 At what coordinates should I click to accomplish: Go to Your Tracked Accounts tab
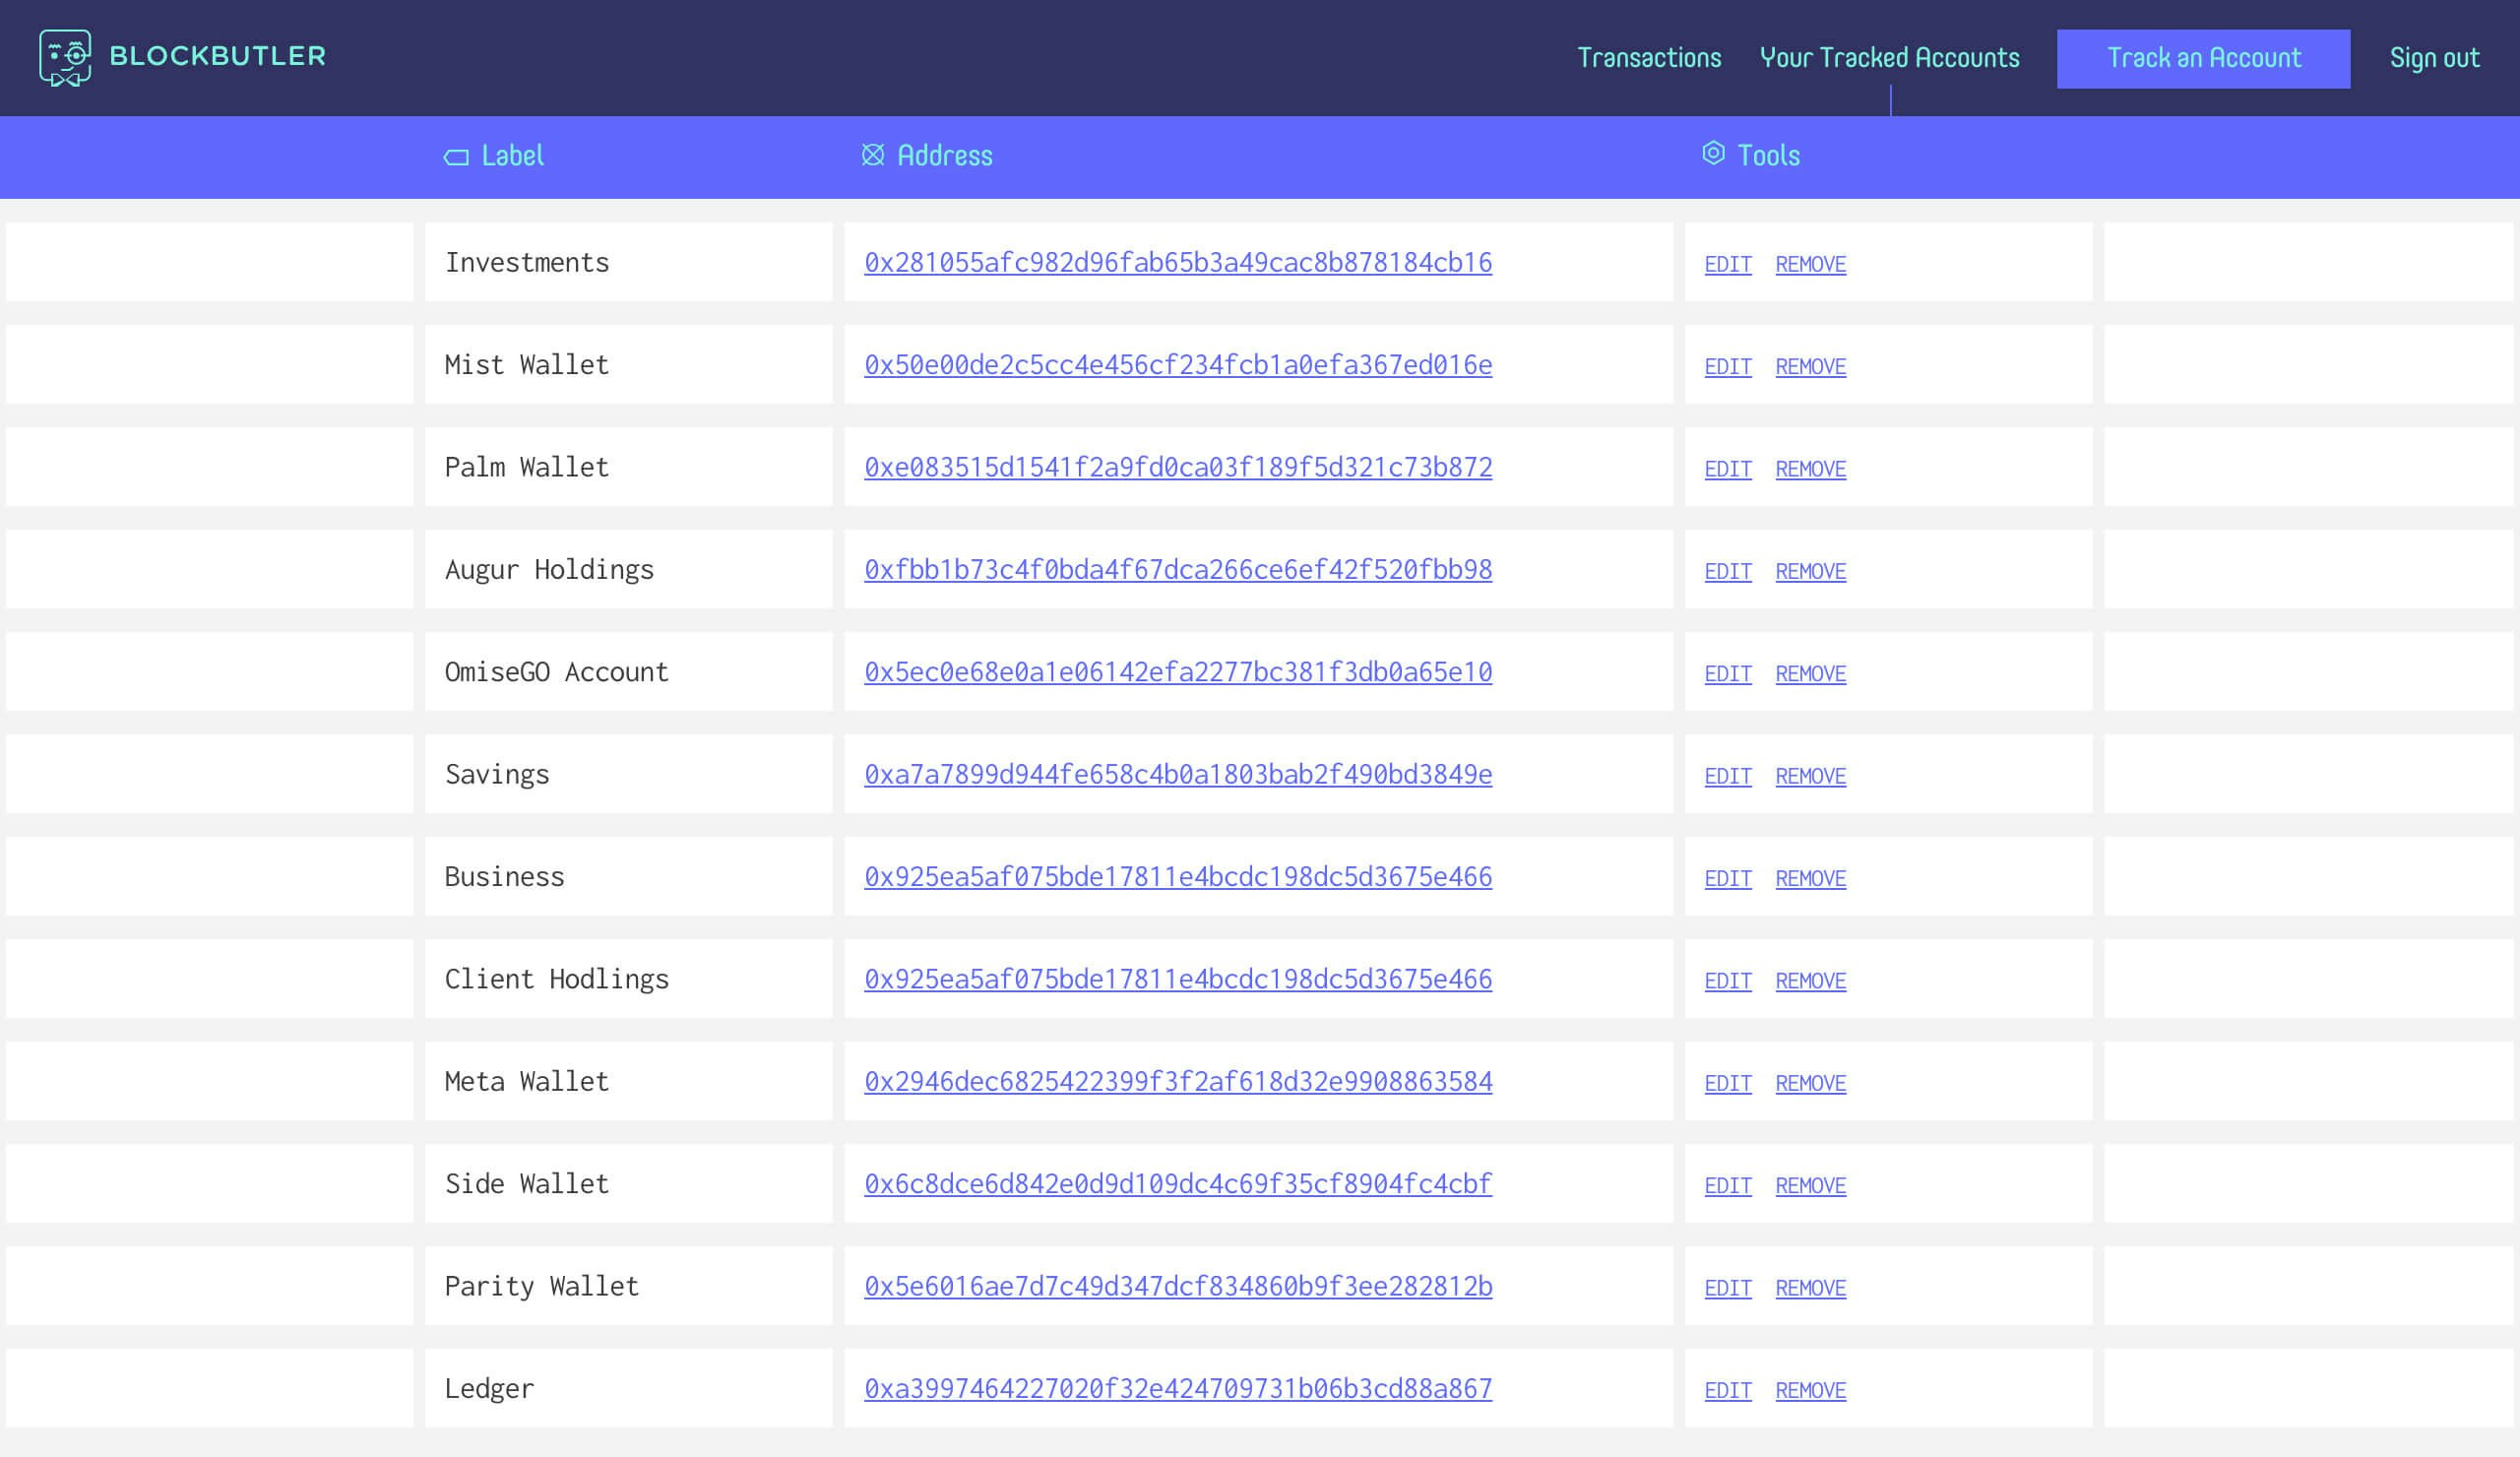[x=1889, y=58]
